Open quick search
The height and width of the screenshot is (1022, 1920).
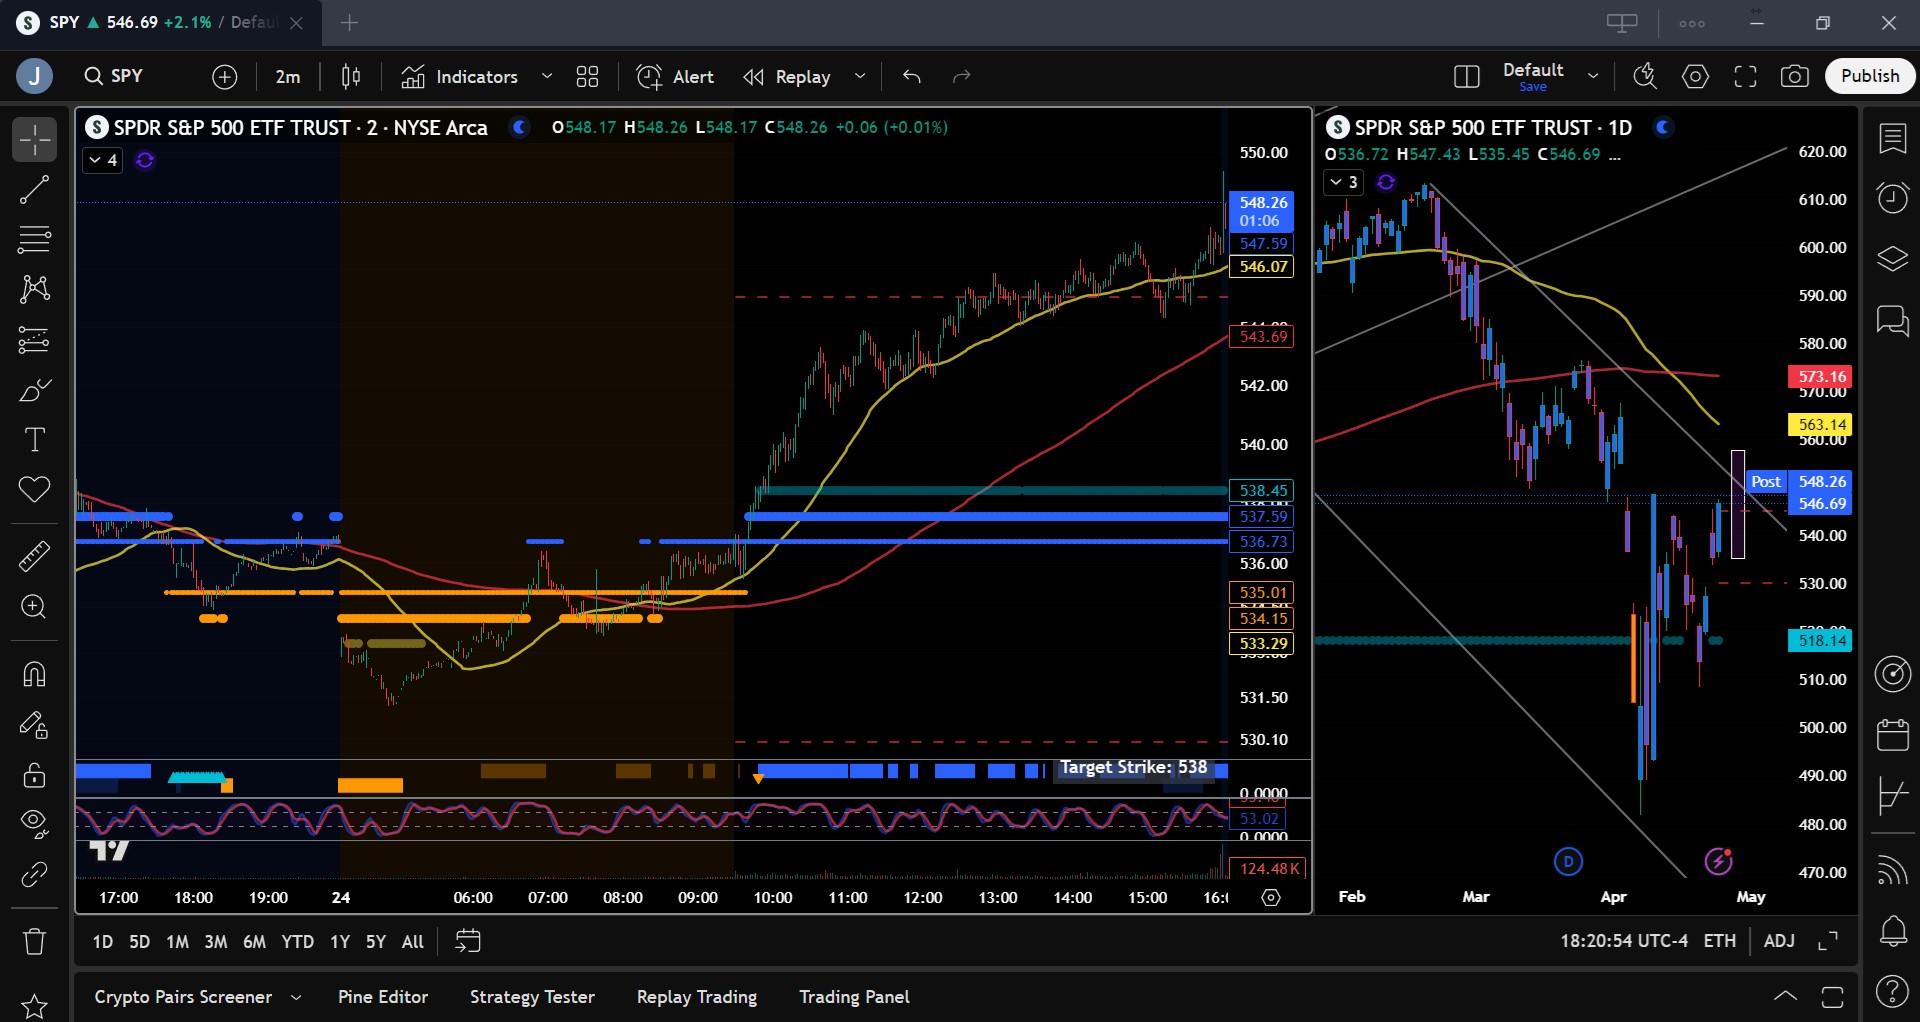[x=1645, y=76]
